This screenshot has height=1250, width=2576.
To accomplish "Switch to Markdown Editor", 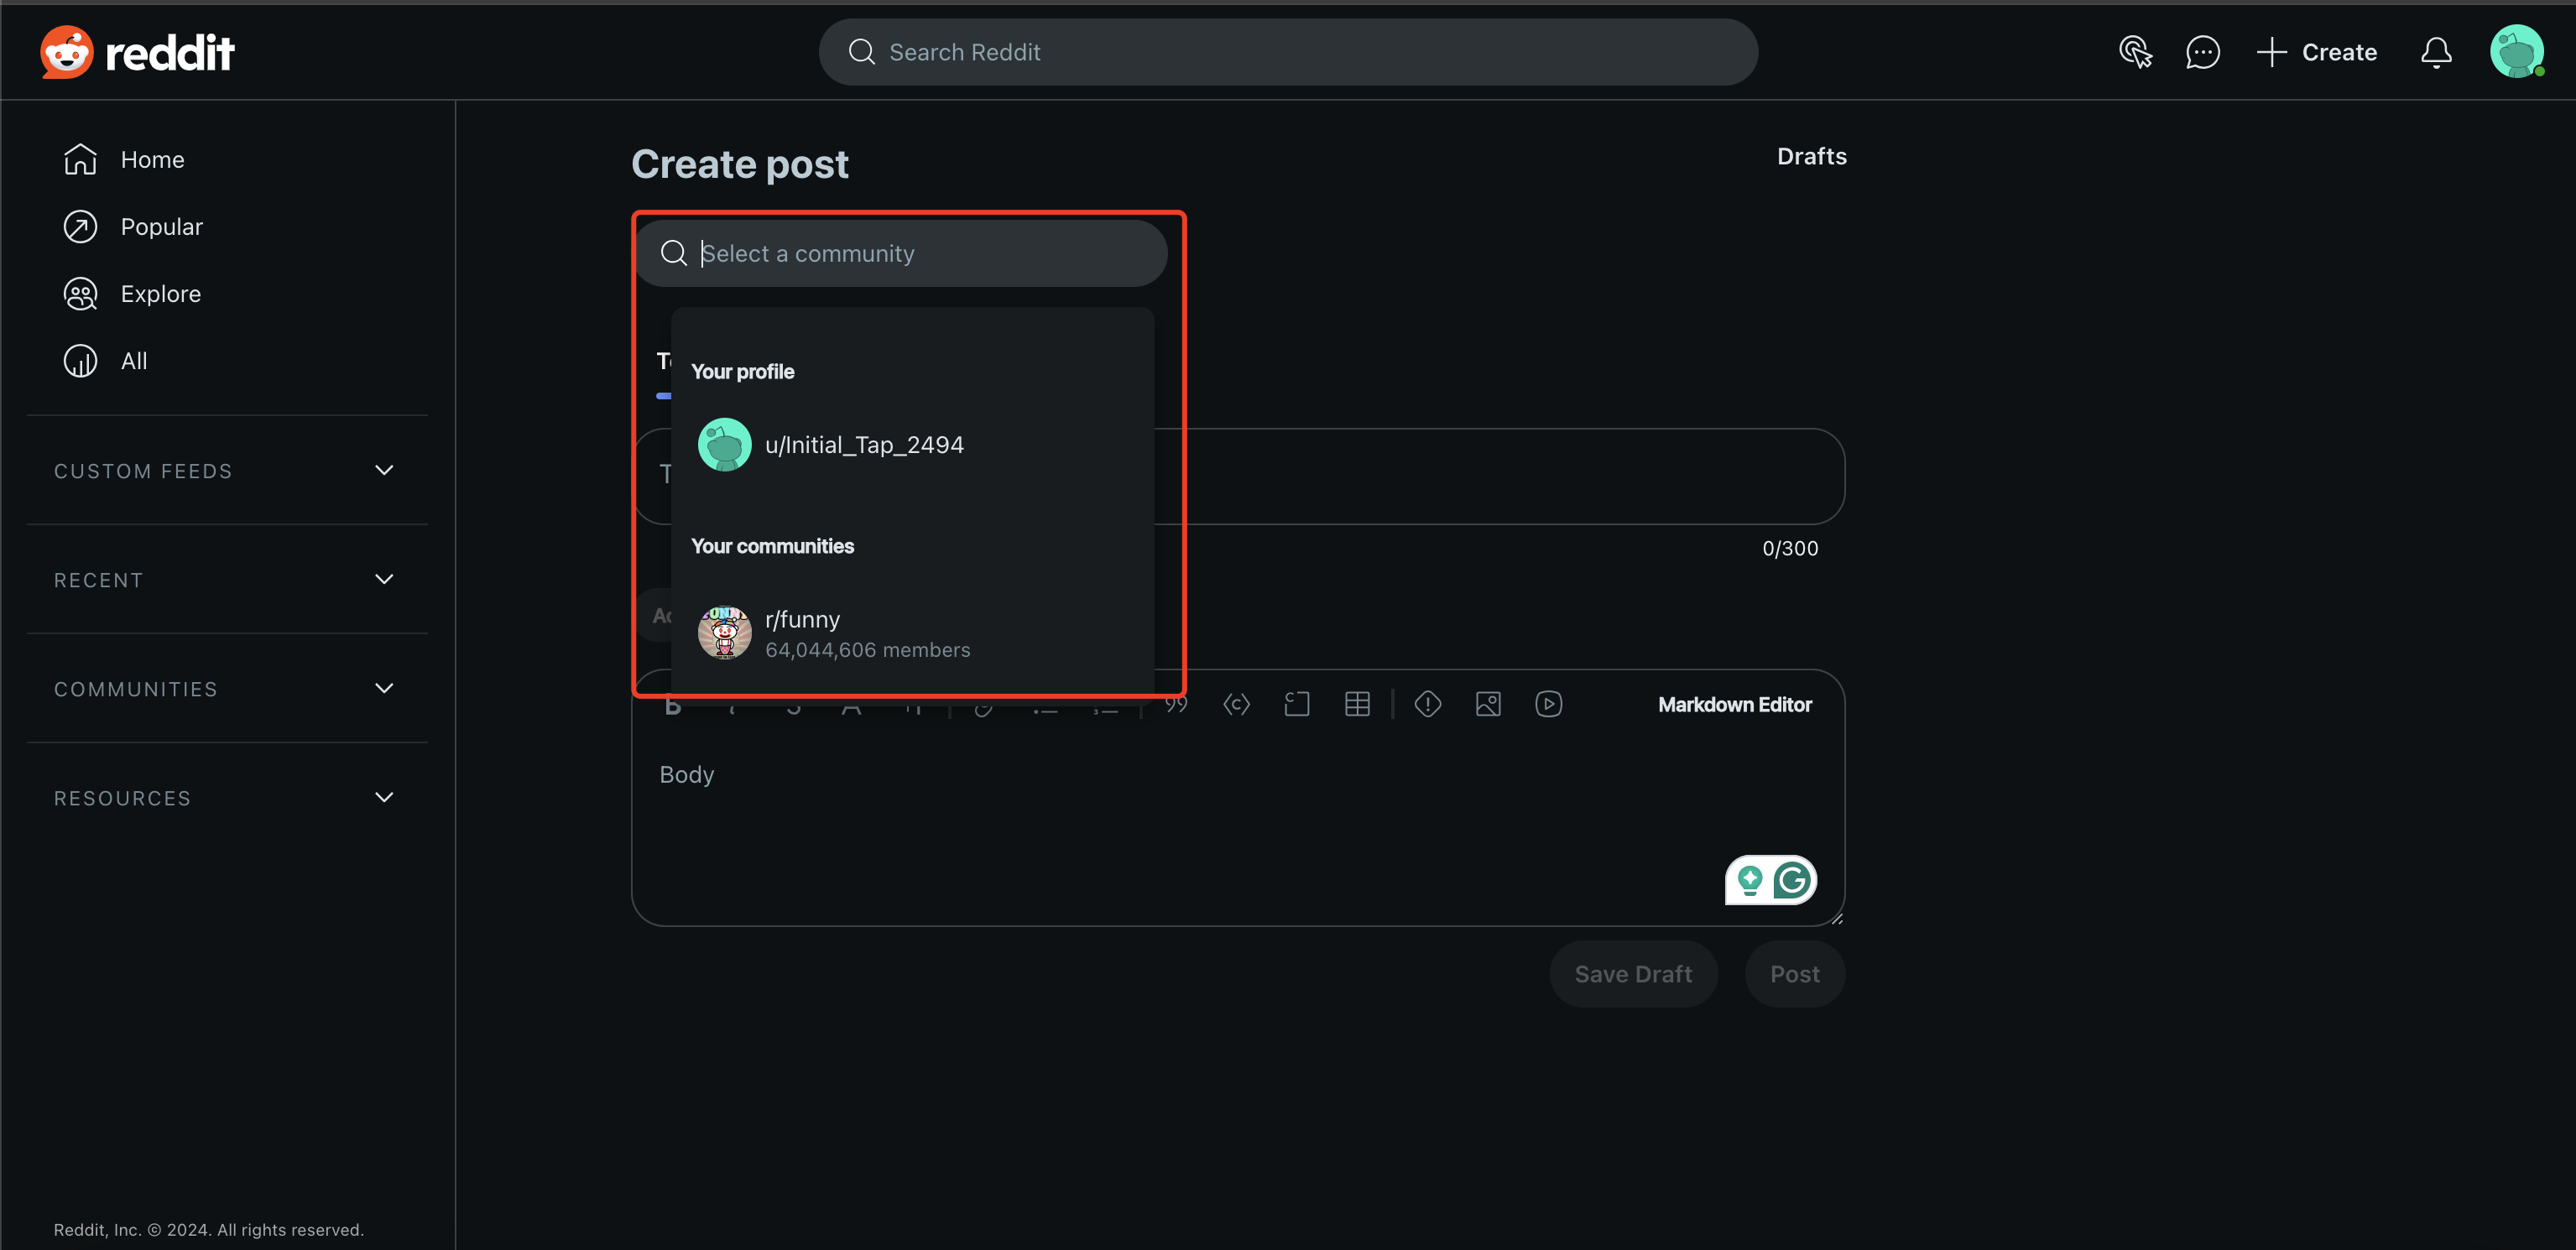I will tap(1734, 704).
